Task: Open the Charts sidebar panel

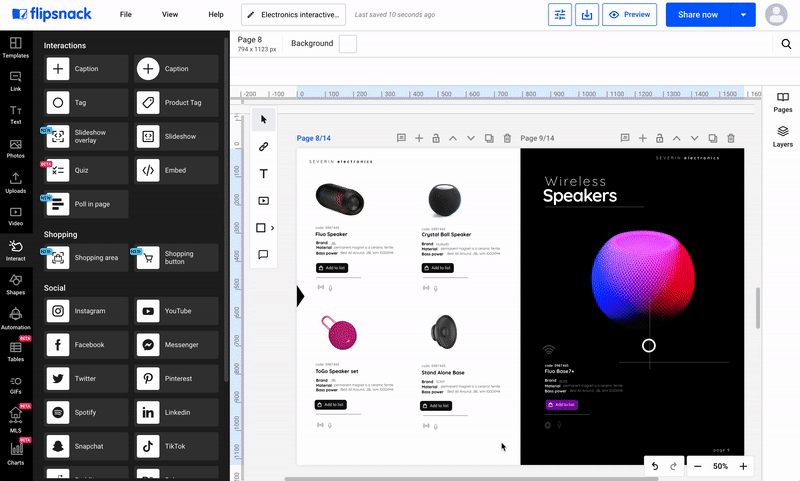Action: pyautogui.click(x=16, y=453)
